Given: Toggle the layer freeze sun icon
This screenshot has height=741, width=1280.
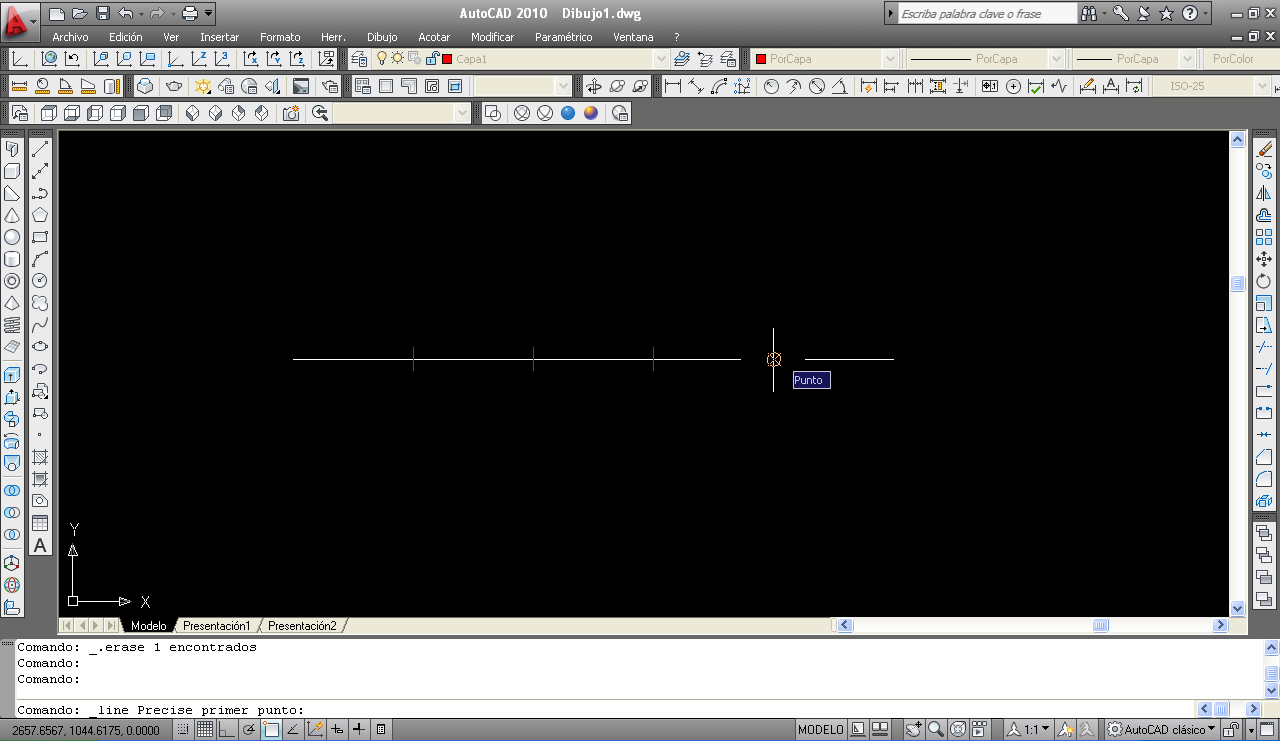Looking at the screenshot, I should 397,59.
